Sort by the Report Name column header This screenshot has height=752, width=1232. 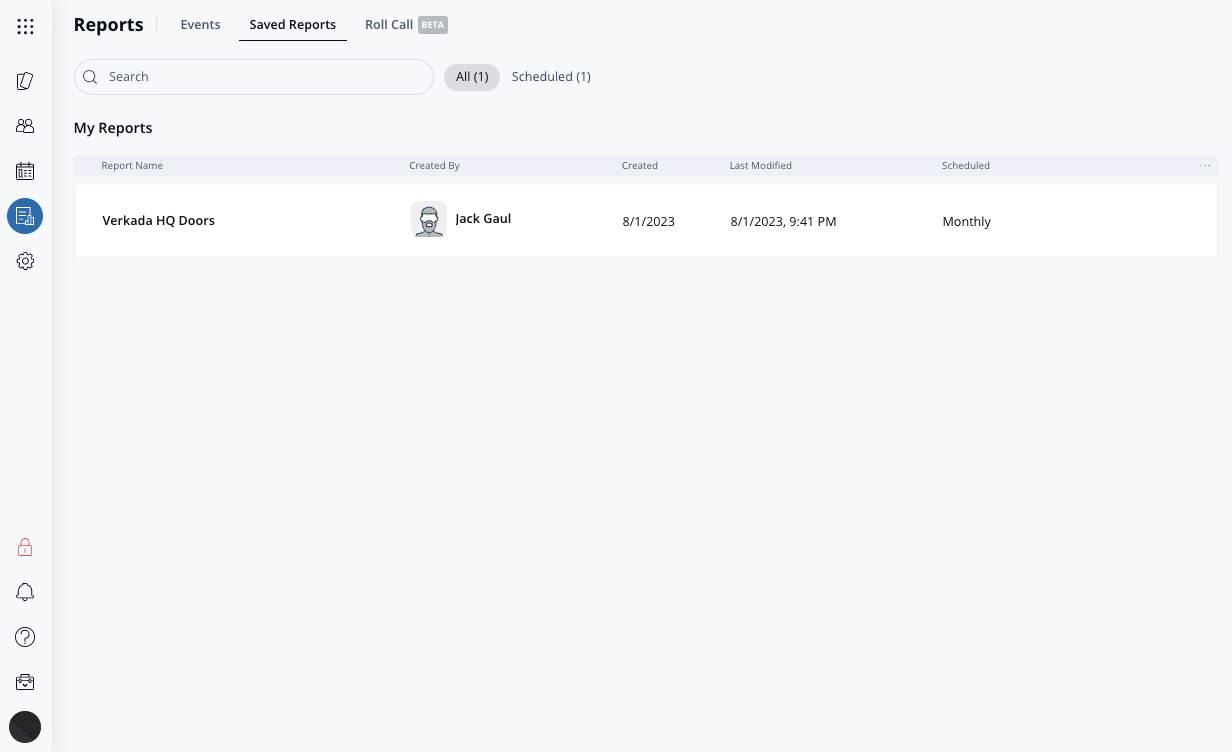pyautogui.click(x=132, y=166)
